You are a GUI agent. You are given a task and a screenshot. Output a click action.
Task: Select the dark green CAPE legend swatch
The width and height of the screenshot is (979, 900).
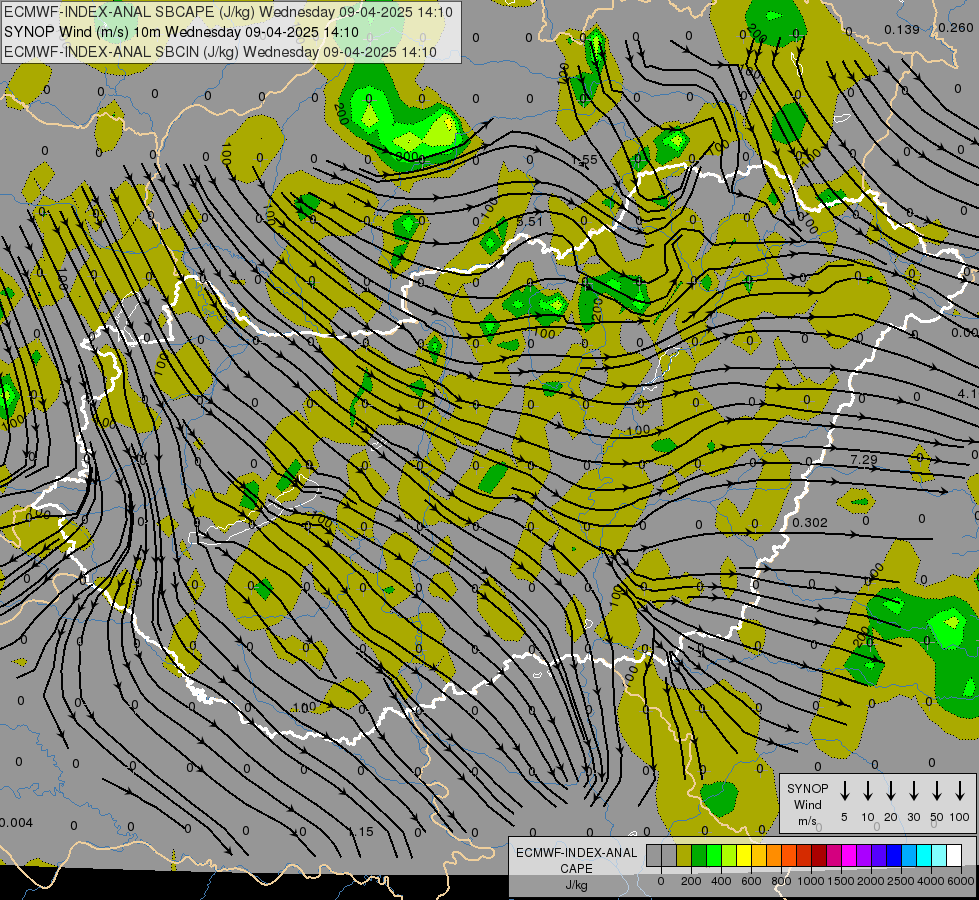tap(699, 855)
